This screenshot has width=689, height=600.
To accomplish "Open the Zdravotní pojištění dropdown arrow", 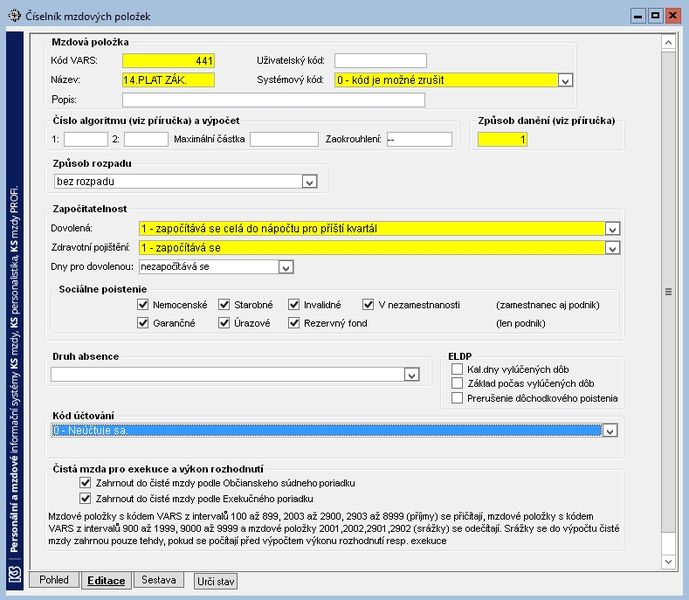I will (613, 248).
